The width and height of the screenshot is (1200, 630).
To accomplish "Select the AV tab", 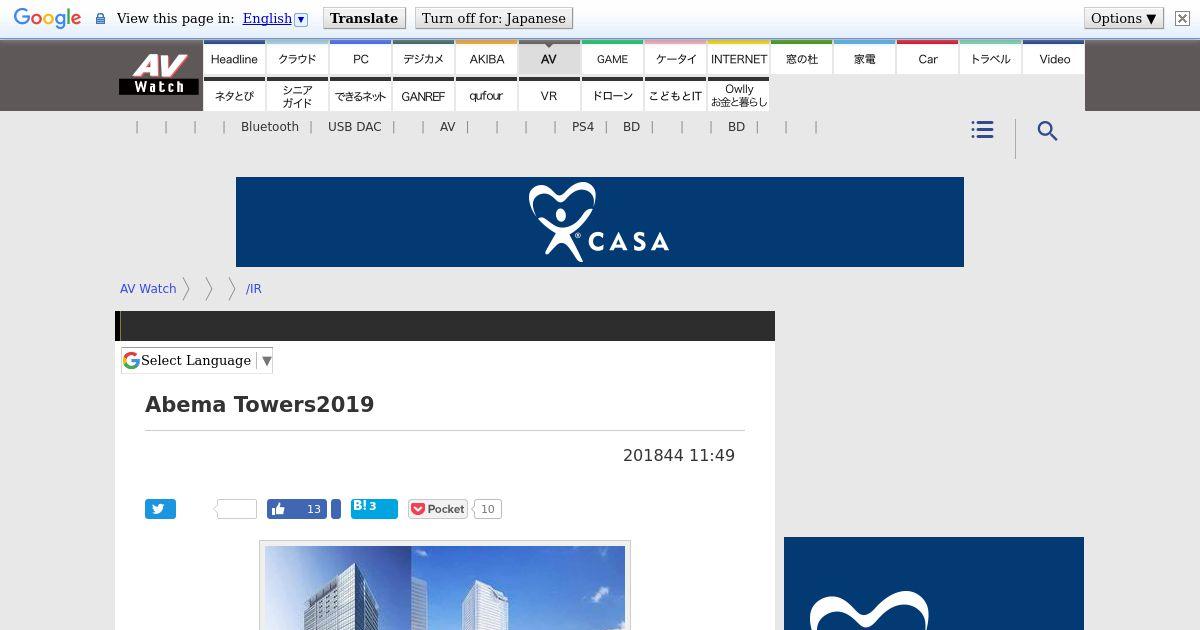I will (549, 58).
